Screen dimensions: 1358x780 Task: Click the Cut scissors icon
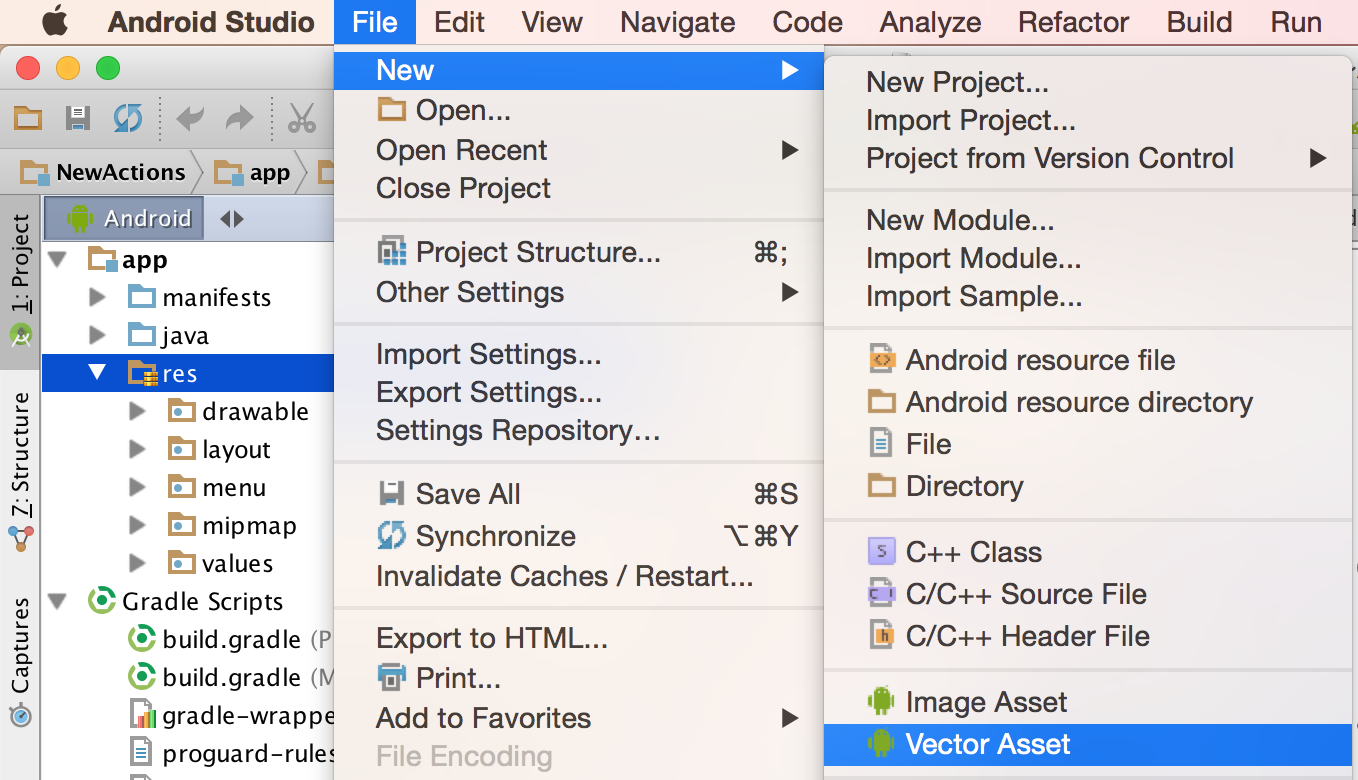pos(301,119)
